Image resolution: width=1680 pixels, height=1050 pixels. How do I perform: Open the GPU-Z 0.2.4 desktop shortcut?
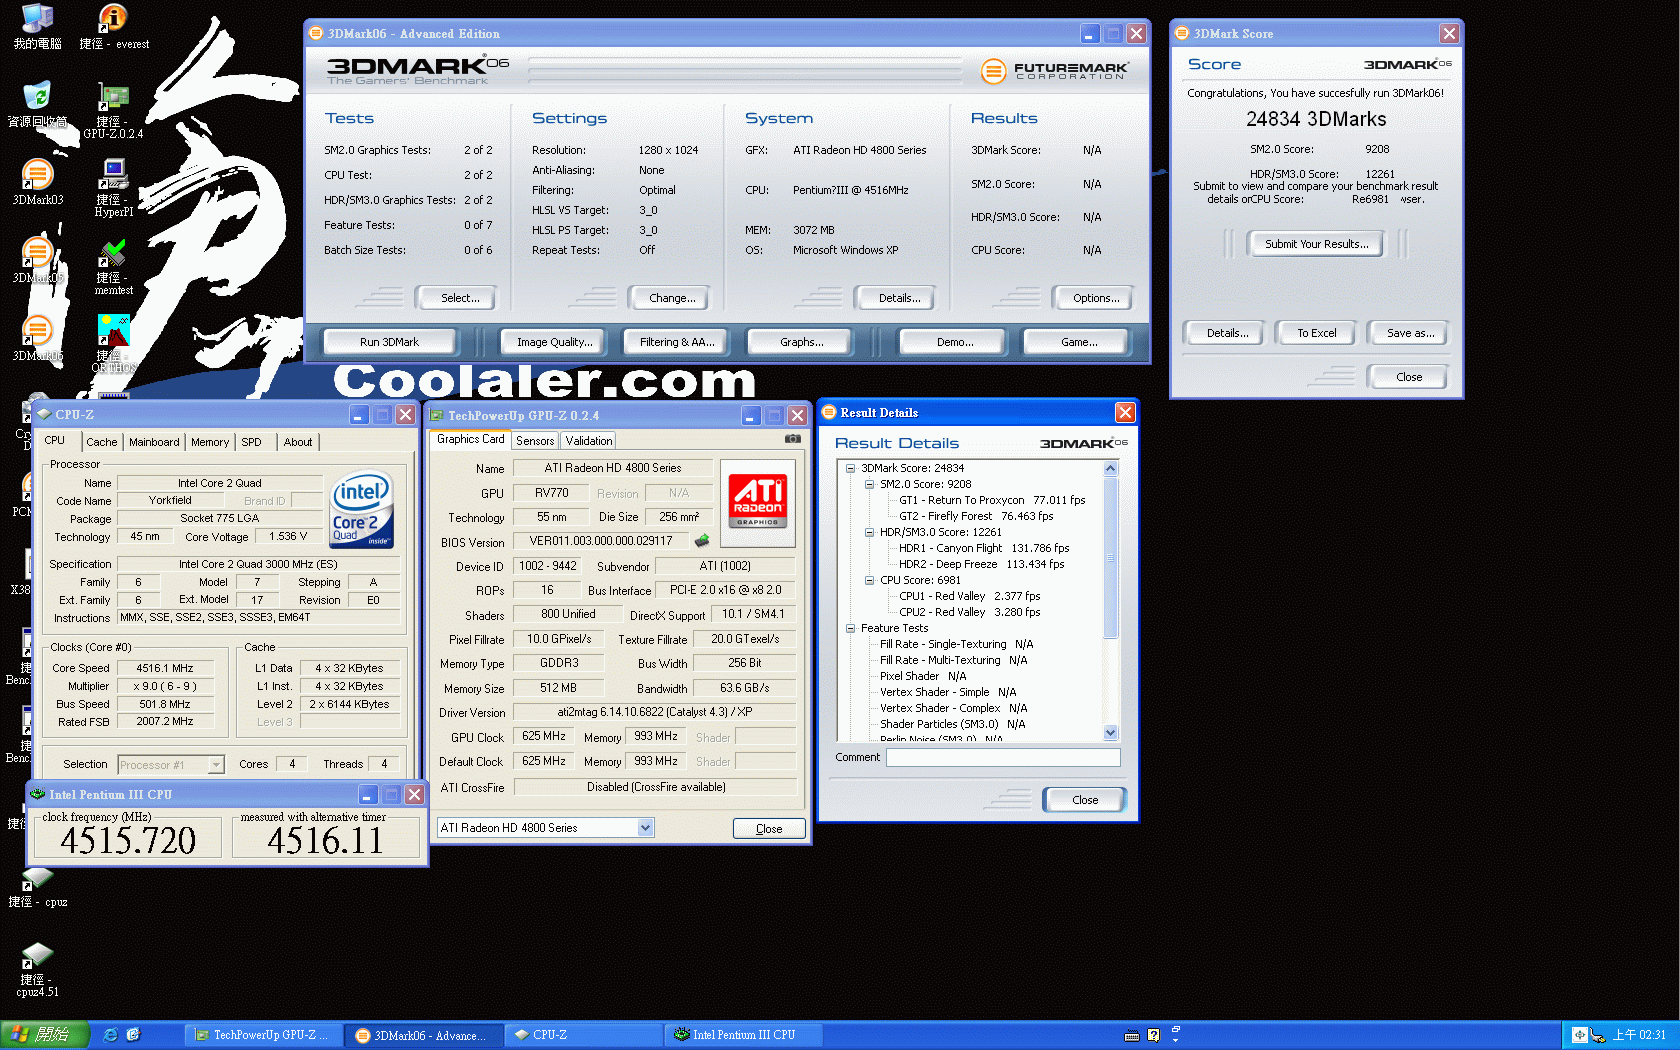click(113, 112)
